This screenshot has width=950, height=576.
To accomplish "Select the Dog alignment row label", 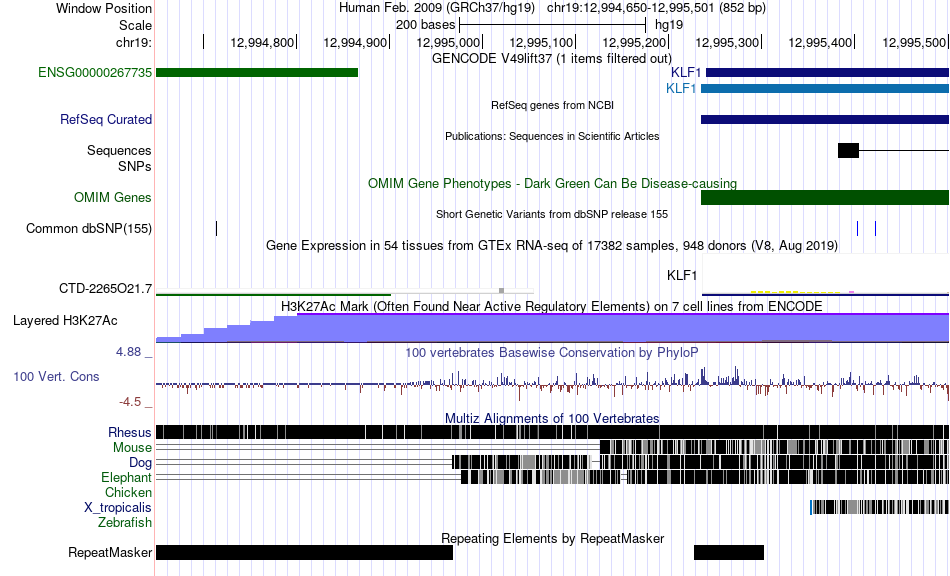I will [x=140, y=463].
